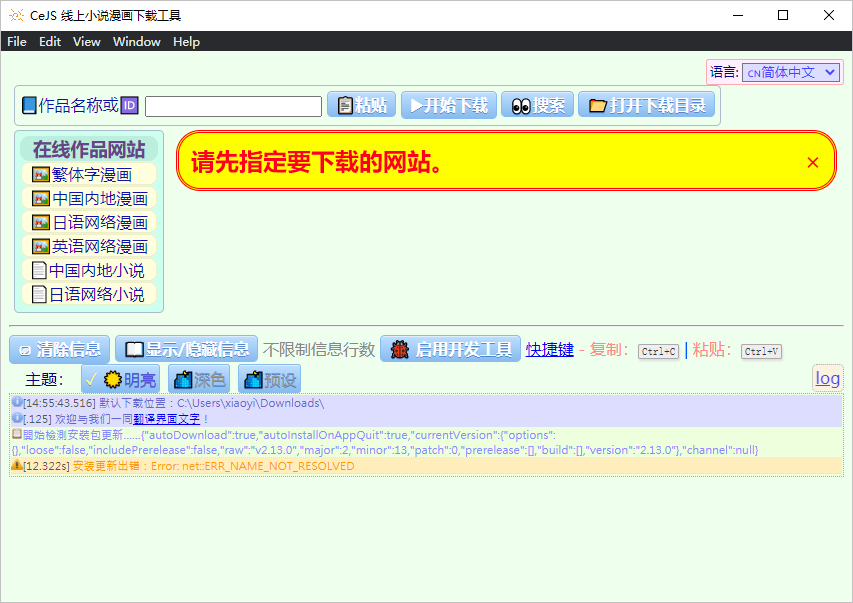Expand the 日语网络漫画 site category
Image resolution: width=853 pixels, height=603 pixels.
(89, 223)
